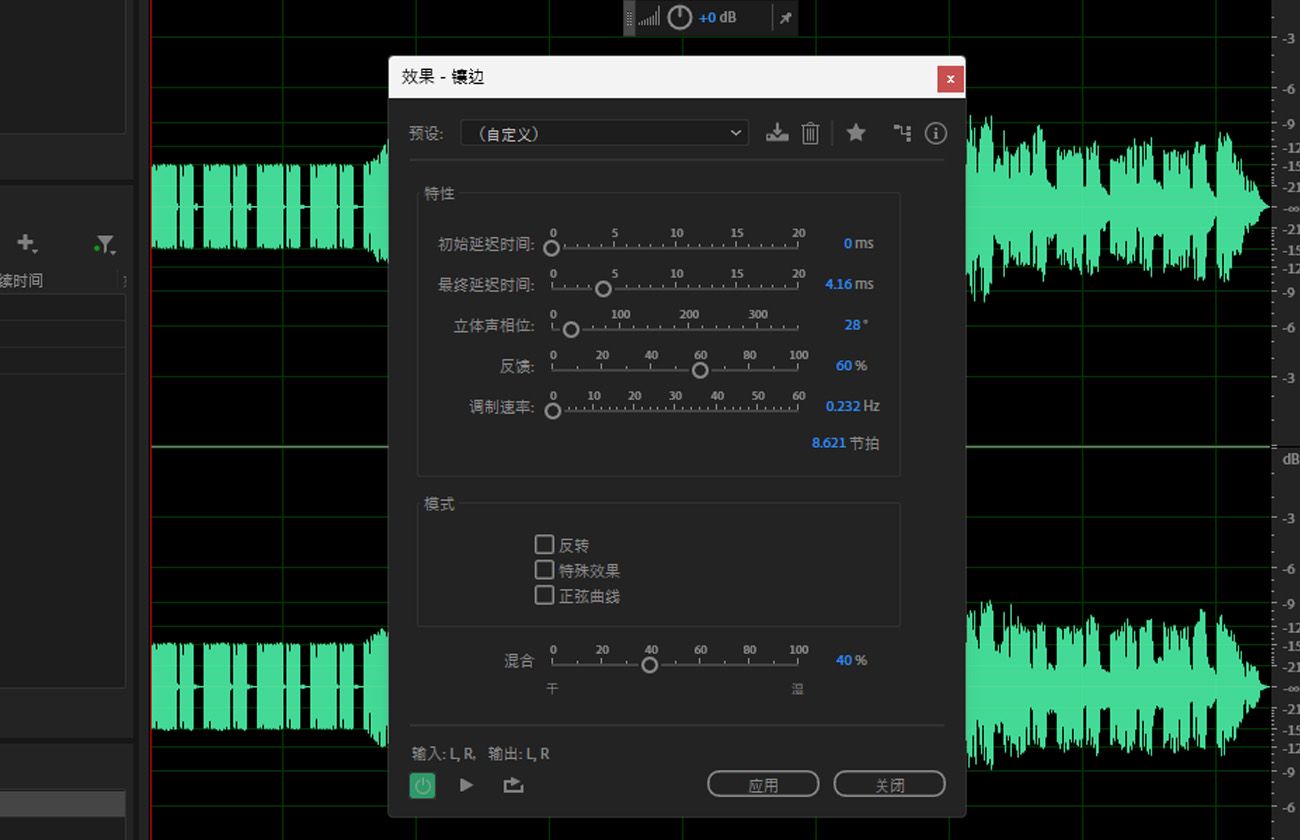Play the effect preview
This screenshot has width=1300, height=840.
[466, 785]
